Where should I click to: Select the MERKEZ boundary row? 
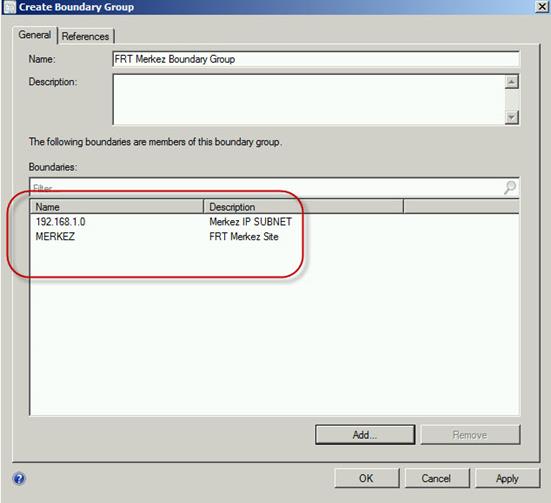click(274, 237)
